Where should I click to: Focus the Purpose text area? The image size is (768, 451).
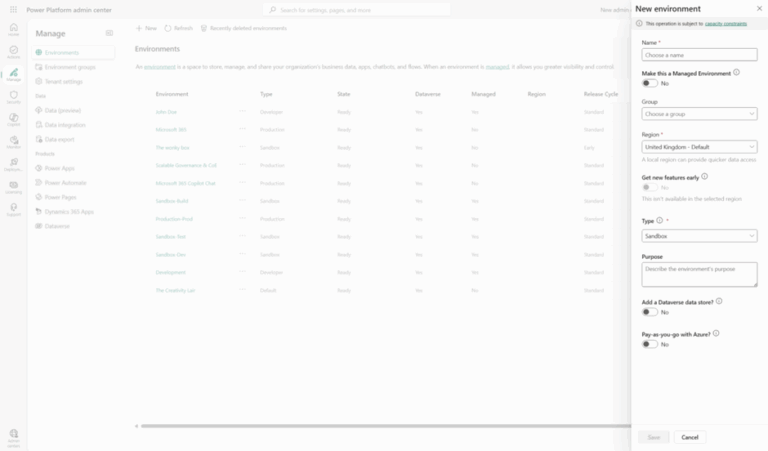point(699,274)
